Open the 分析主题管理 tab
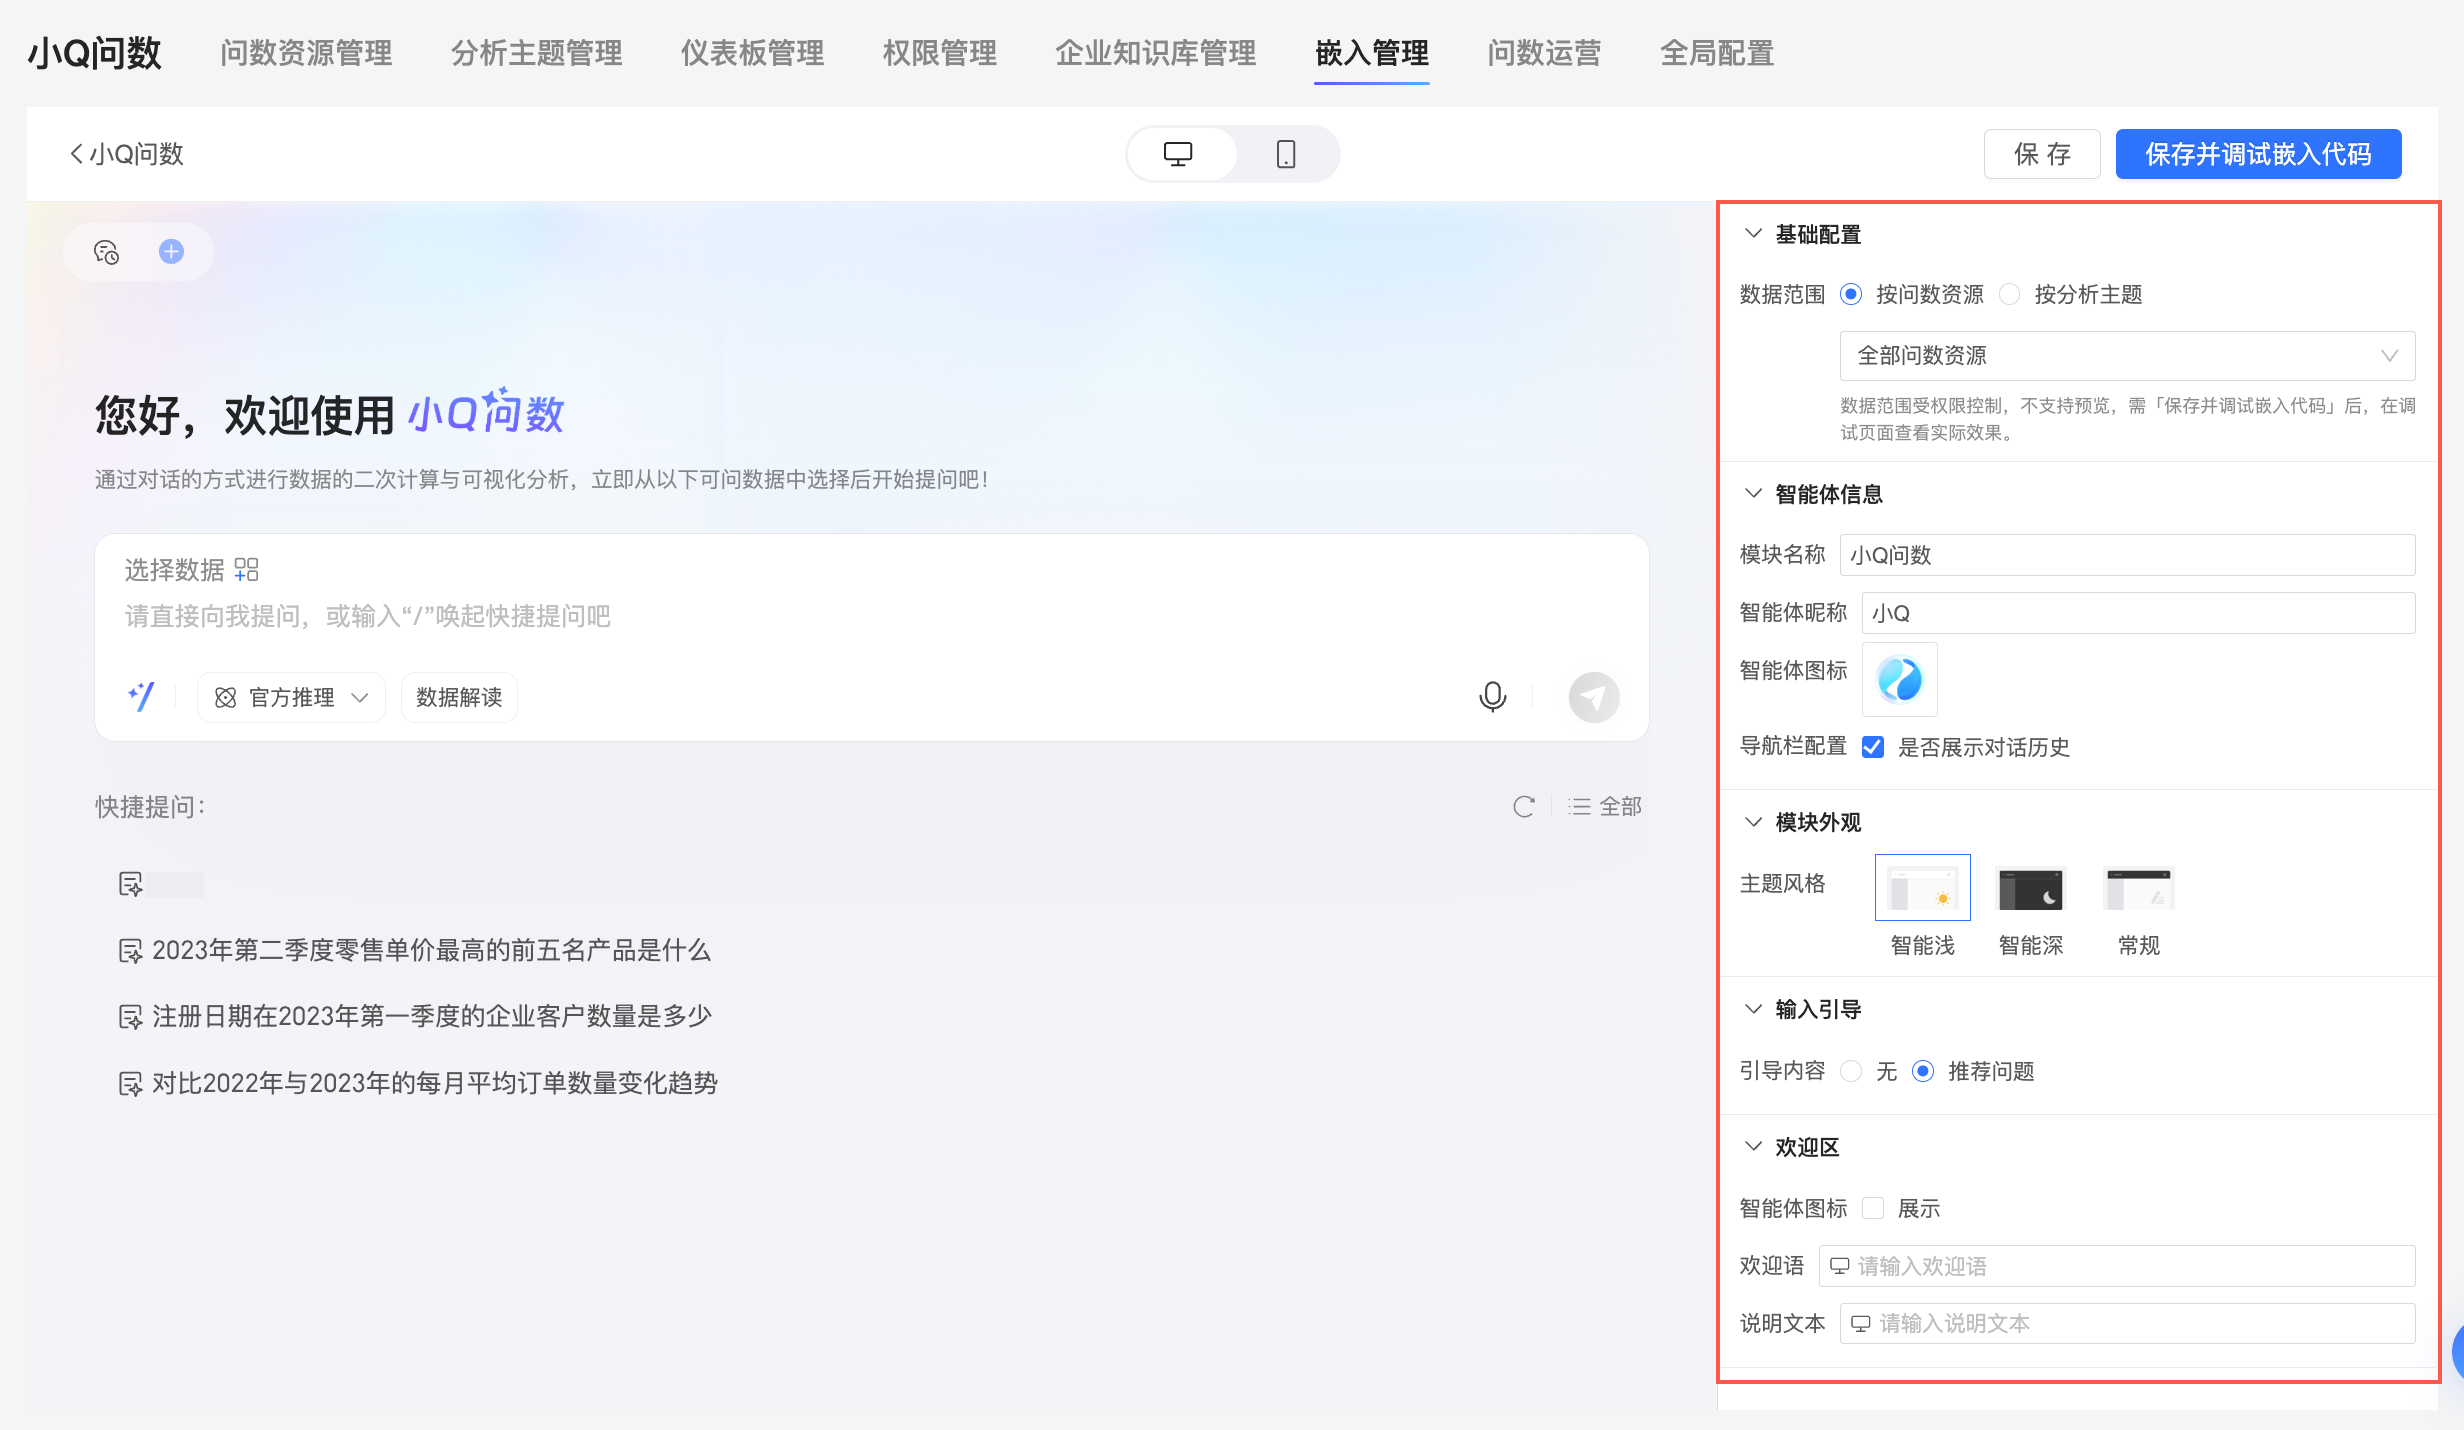This screenshot has height=1430, width=2464. click(x=536, y=53)
